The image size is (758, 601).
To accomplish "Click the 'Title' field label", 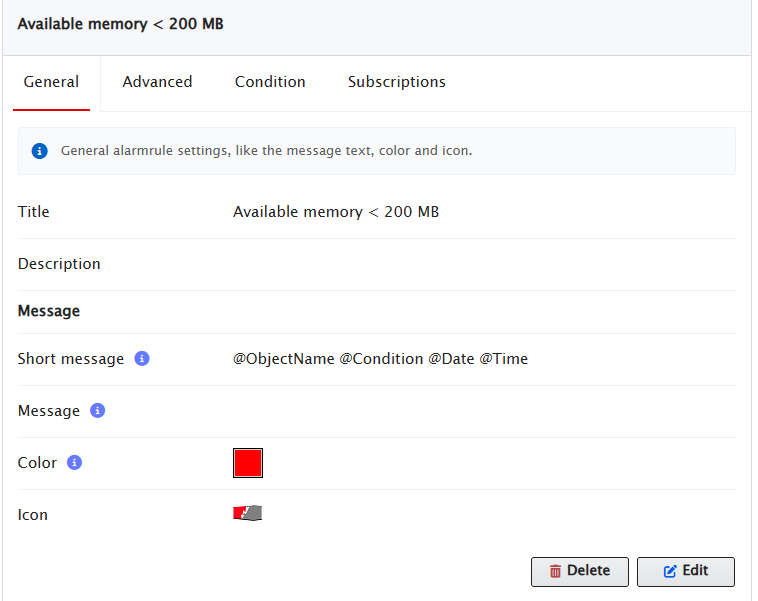I will click(x=33, y=212).
